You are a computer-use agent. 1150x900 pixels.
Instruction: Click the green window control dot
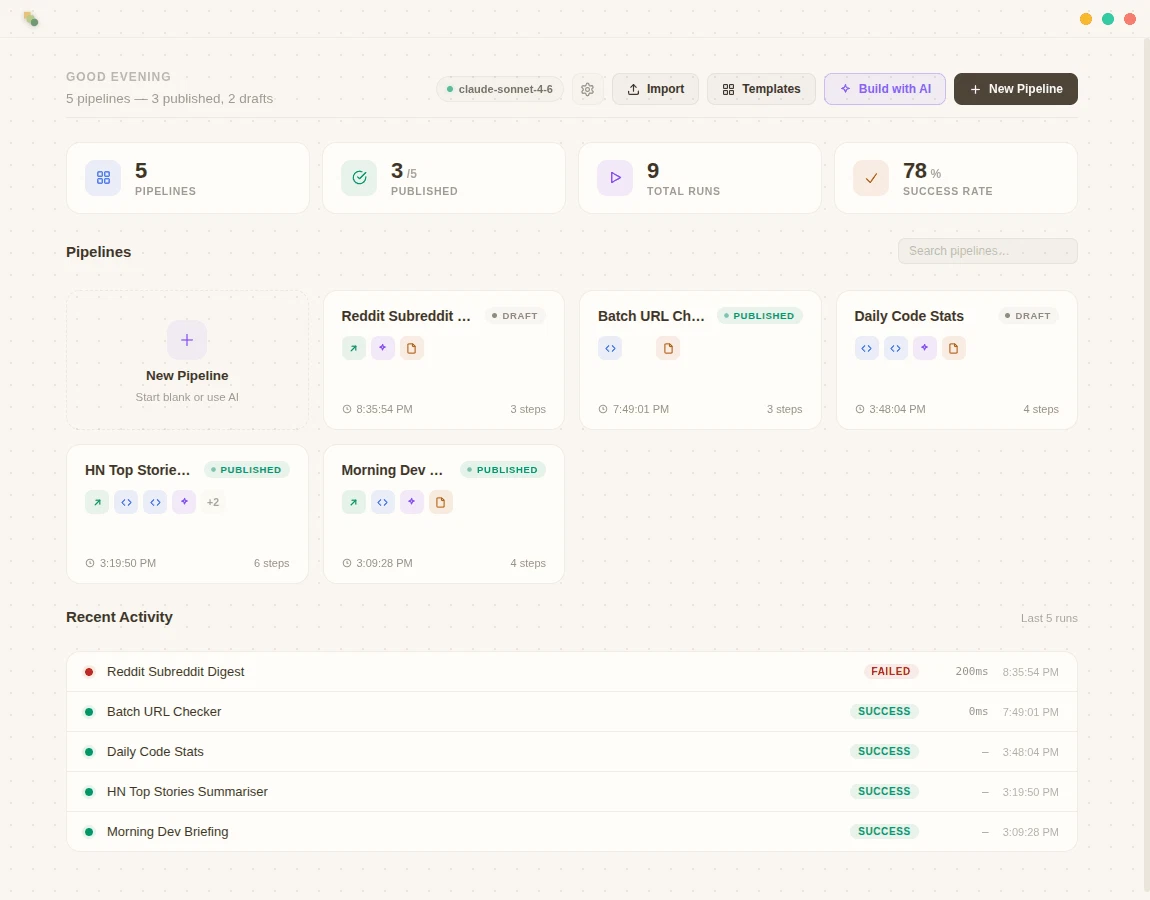point(1108,19)
